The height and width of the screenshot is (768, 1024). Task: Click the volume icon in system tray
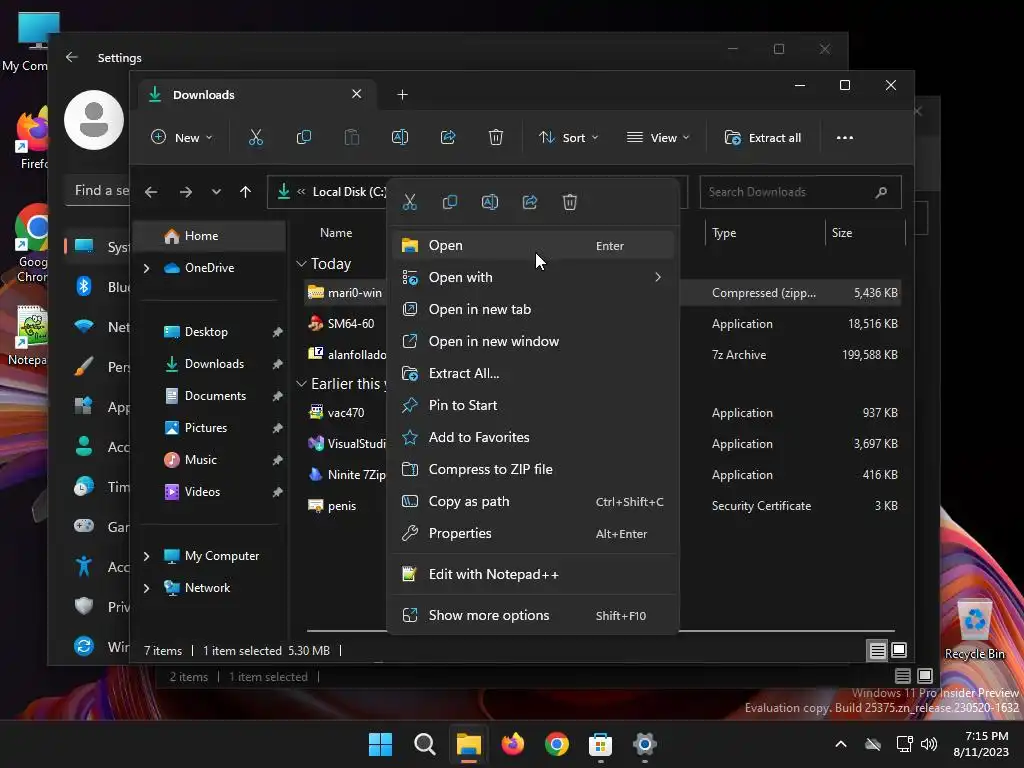[x=929, y=744]
